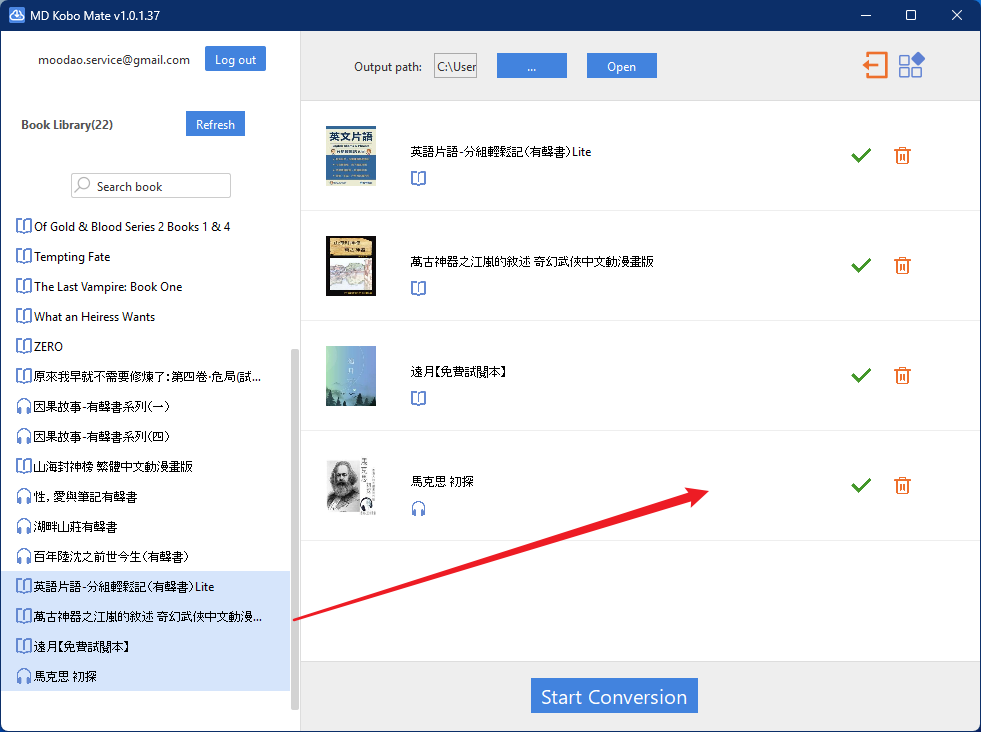Open the output folder with Open button
Viewport: 981px width, 732px height.
click(621, 66)
